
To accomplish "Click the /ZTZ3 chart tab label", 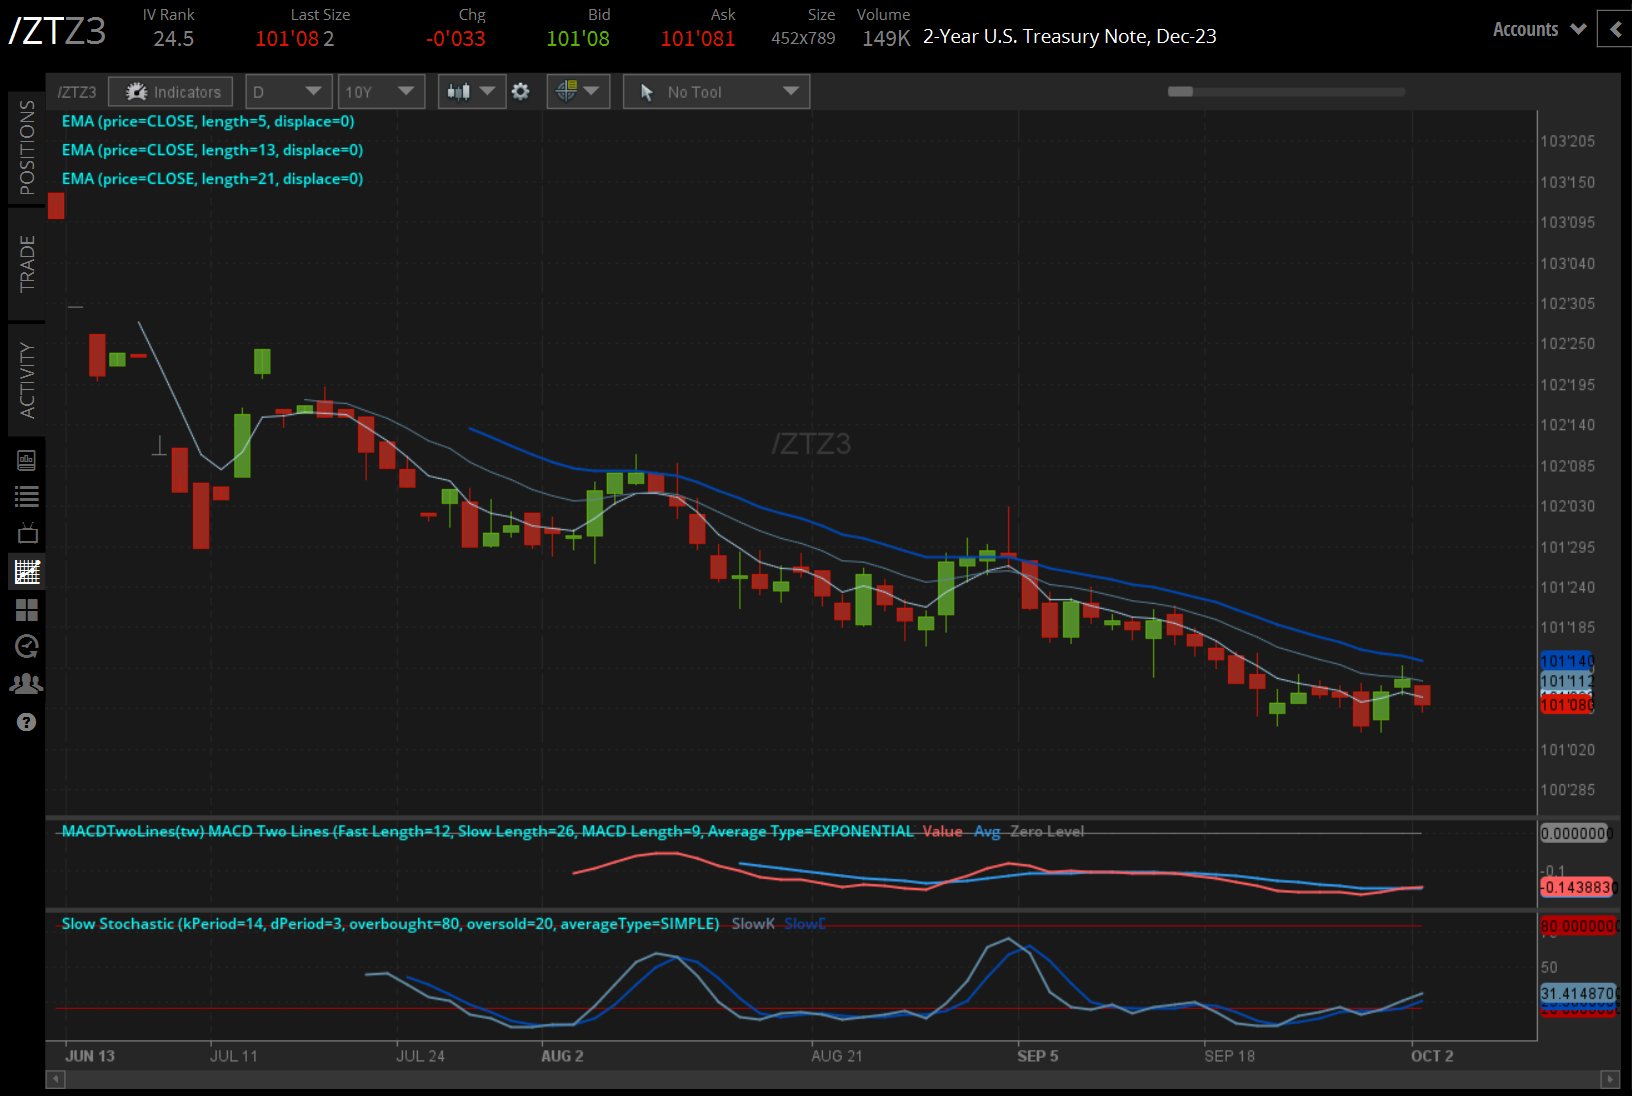I will tap(77, 92).
